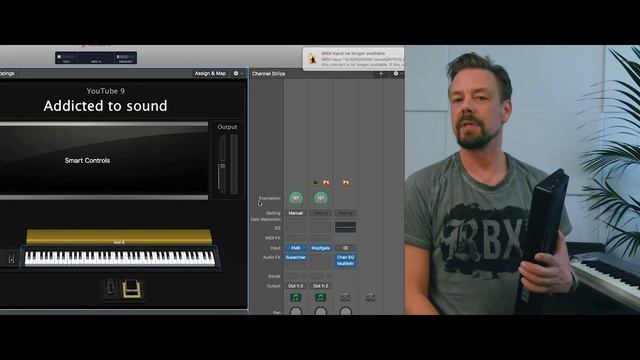Open the Chan EQ audio effect plugin
The image size is (640, 360).
345,258
